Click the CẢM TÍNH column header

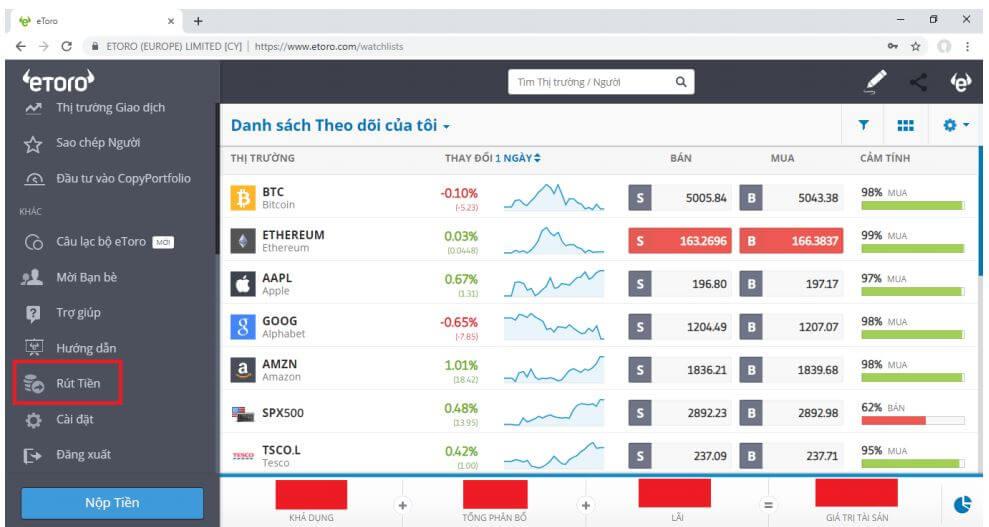pyautogui.click(x=885, y=158)
